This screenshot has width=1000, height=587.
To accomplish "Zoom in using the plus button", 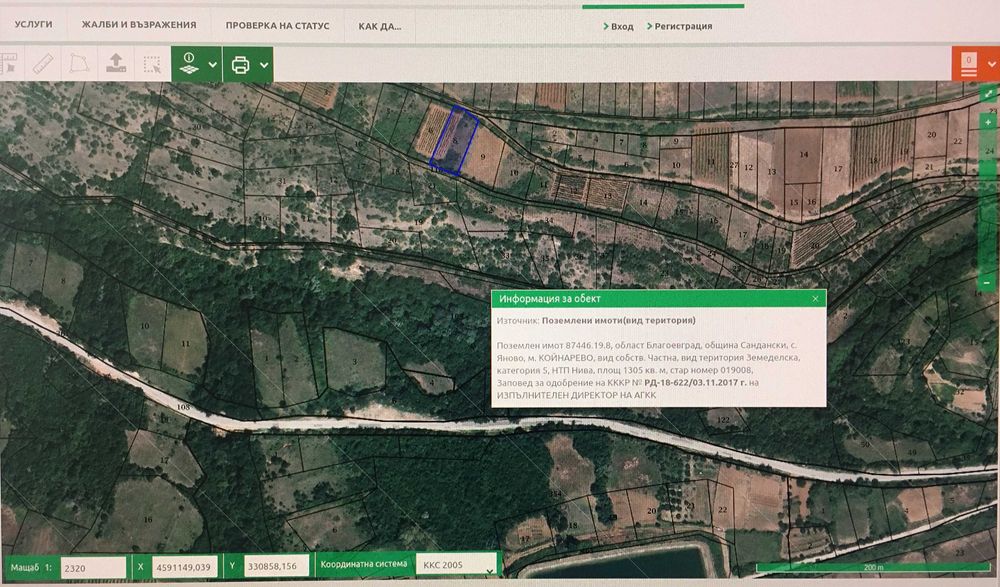I will (988, 120).
